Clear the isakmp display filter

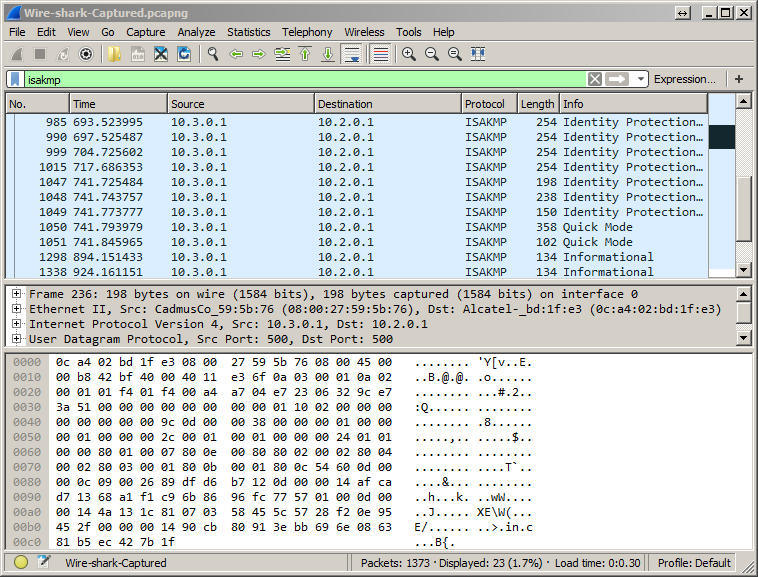point(595,79)
